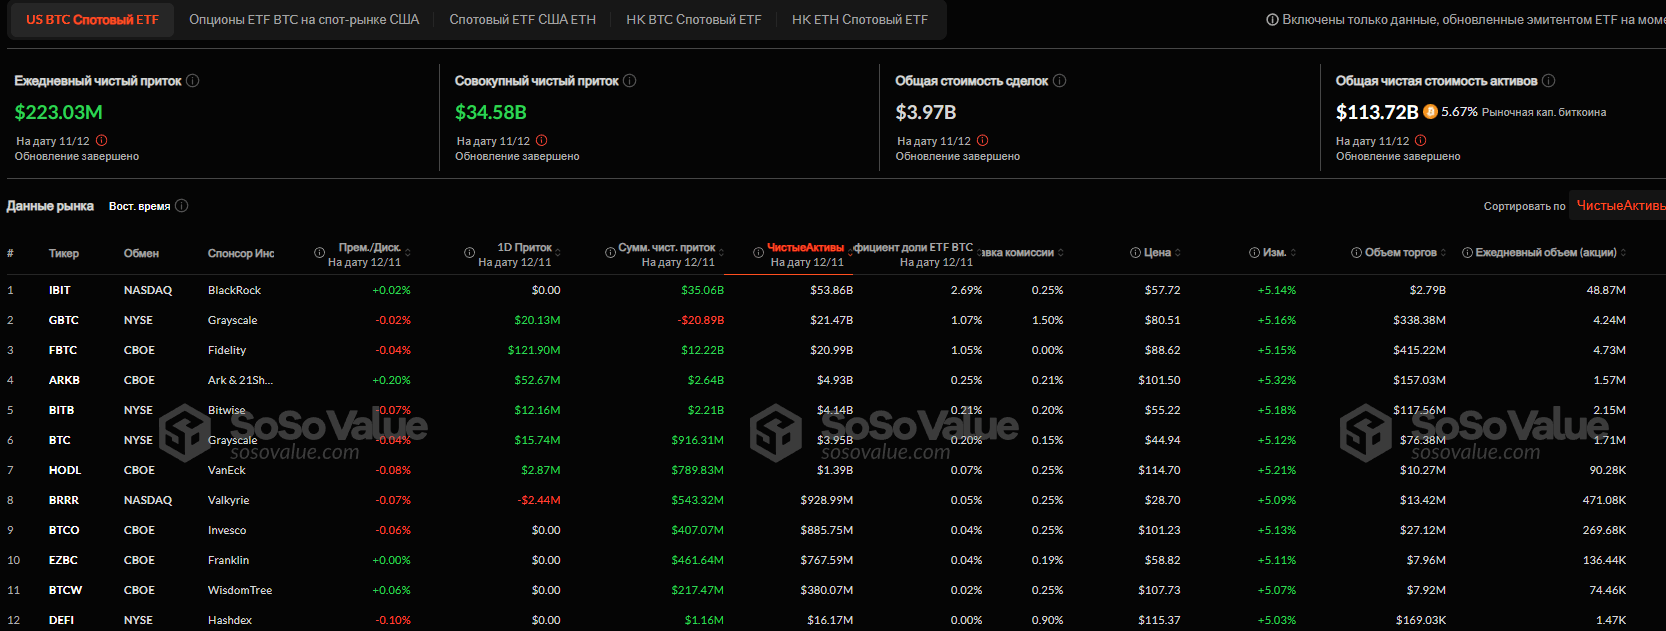Viewport: 1666px width, 631px height.
Task: Switch to Спотовый ETF США ETH tab
Action: [522, 20]
